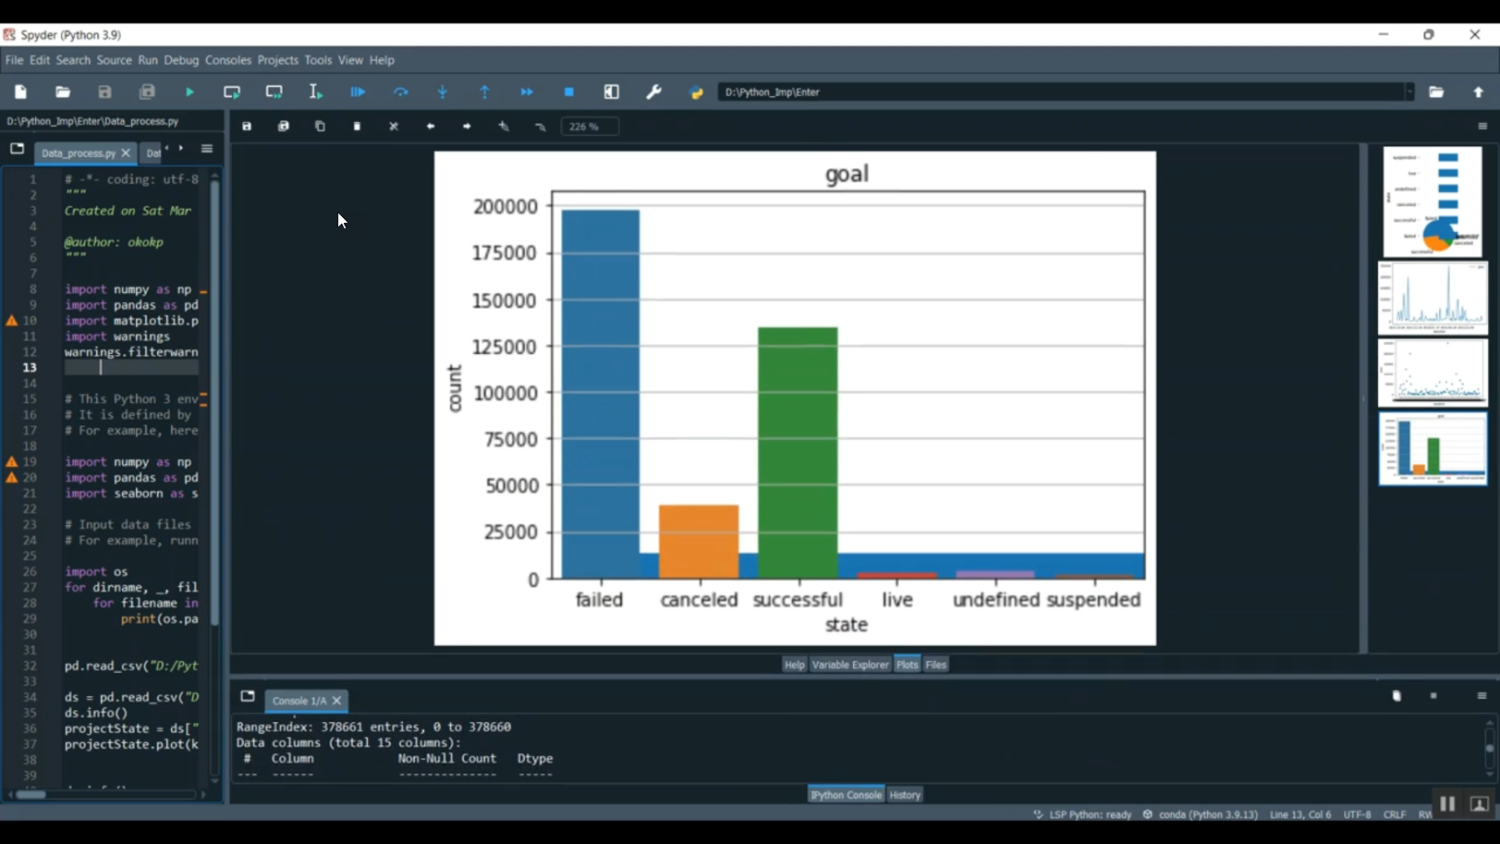Expand the working directory path dropdown
The image size is (1500, 844).
pos(1409,92)
